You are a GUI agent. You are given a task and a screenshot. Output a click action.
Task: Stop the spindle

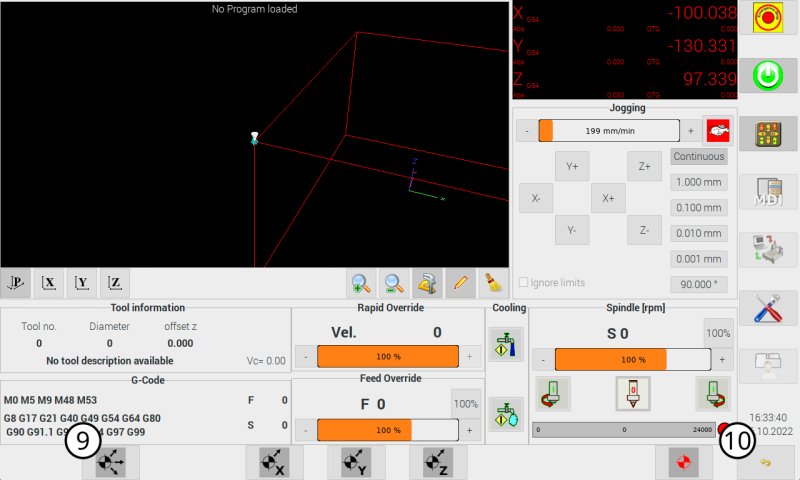coord(632,393)
